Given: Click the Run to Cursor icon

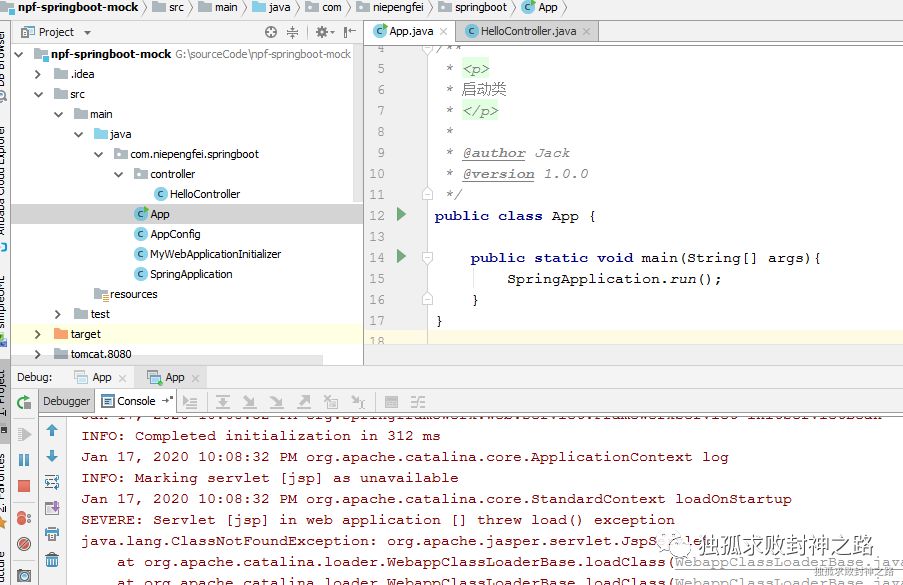Looking at the screenshot, I should point(358,402).
